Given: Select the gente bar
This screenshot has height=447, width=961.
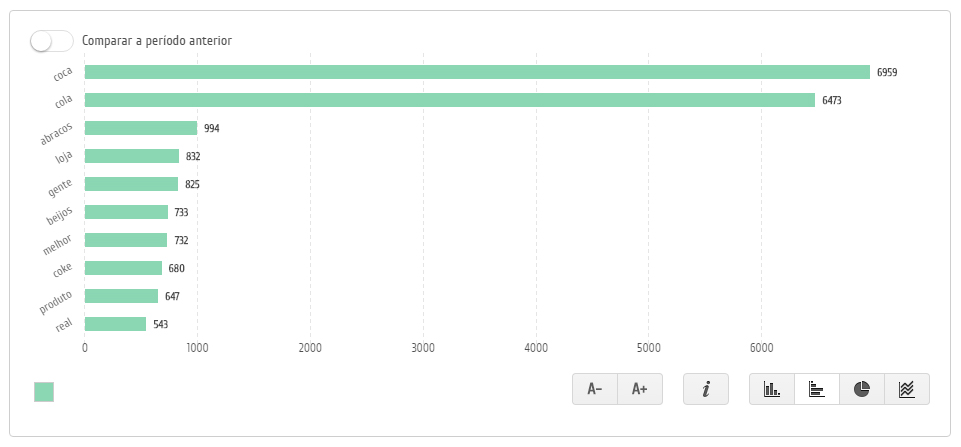Looking at the screenshot, I should (x=131, y=184).
